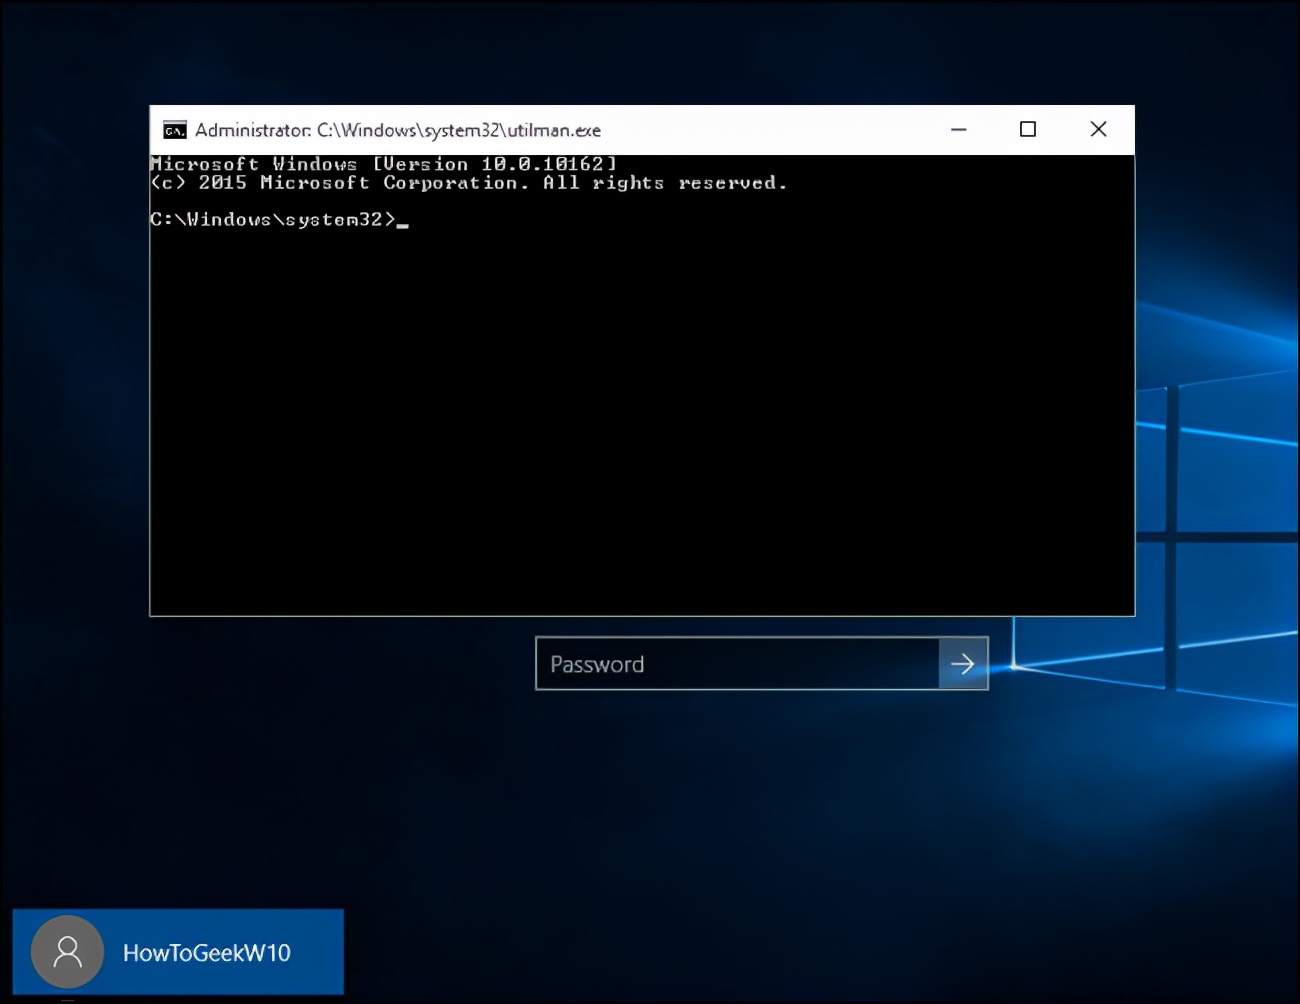The image size is (1300, 1004).
Task: Click the copyright notice in the console
Action: (470, 182)
